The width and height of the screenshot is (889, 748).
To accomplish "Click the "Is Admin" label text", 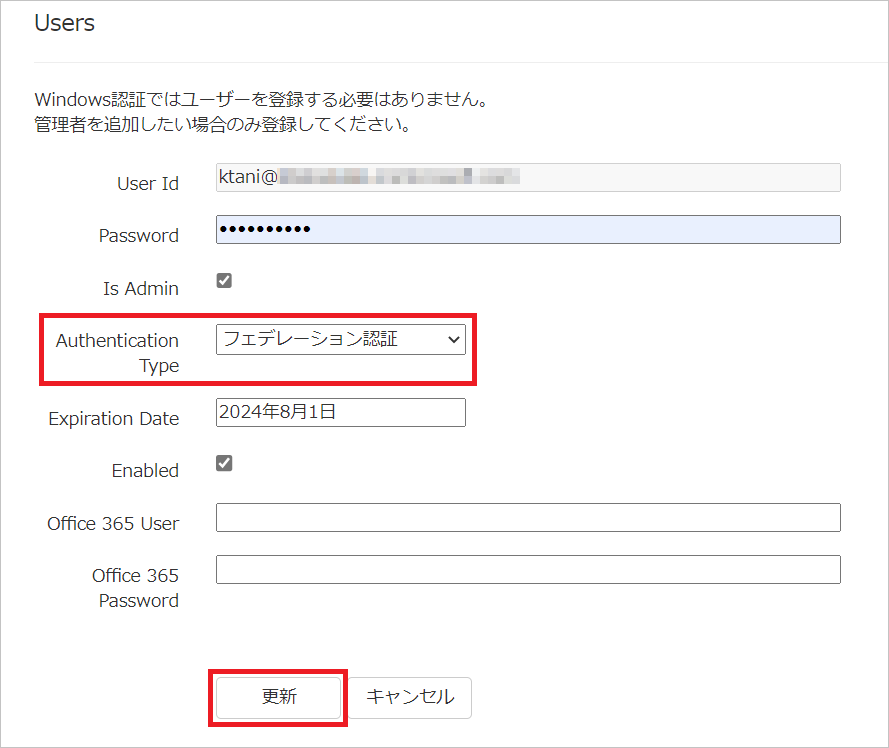I will point(141,289).
